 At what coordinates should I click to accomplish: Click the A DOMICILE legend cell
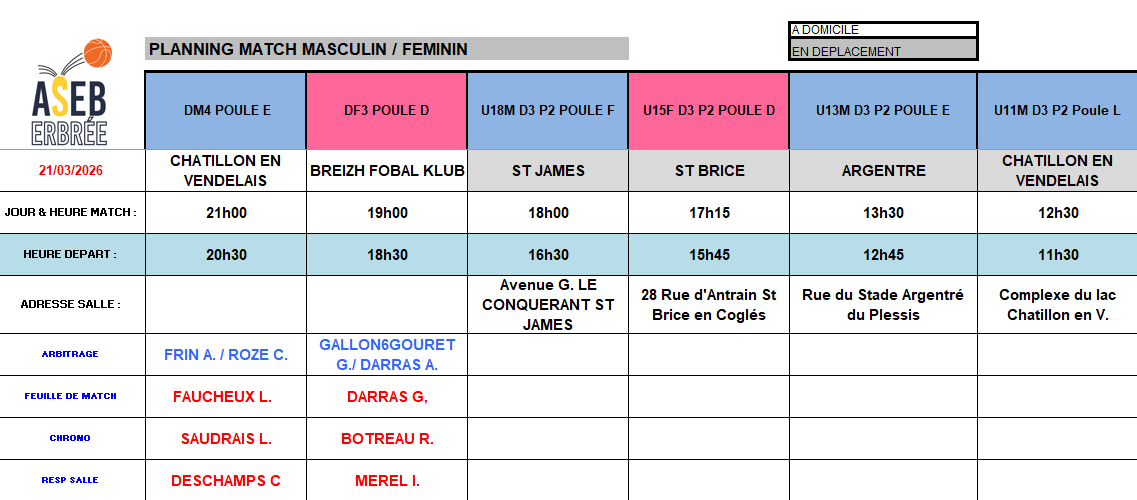pos(883,30)
